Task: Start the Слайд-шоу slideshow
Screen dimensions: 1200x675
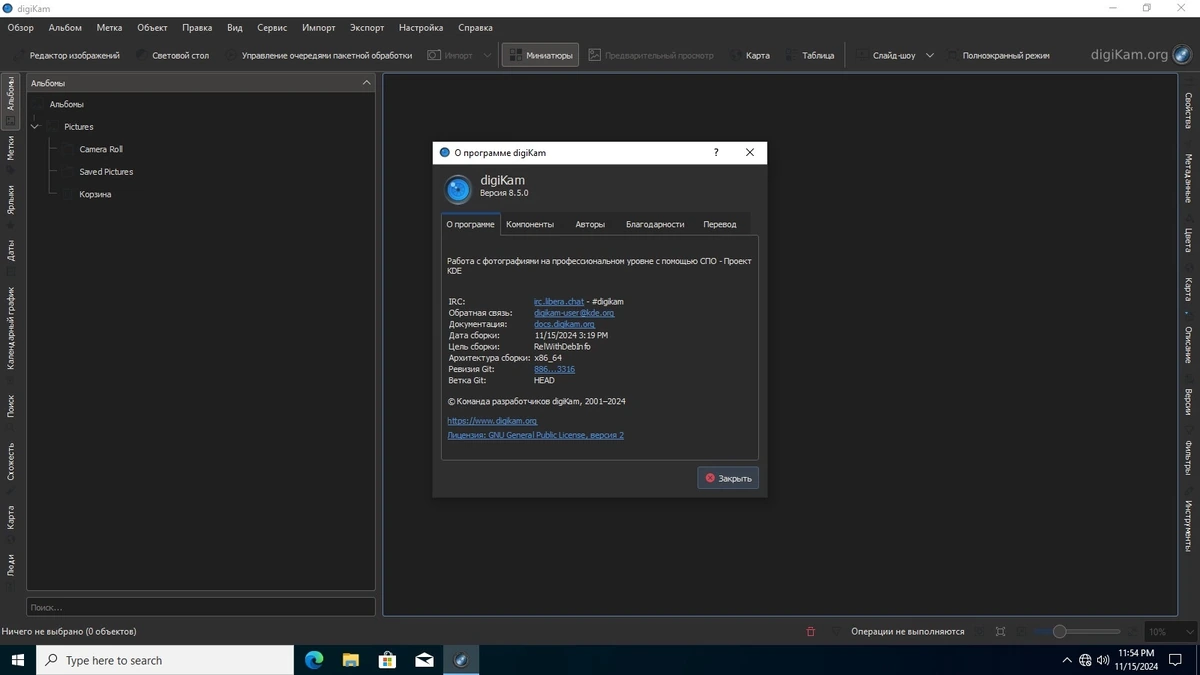Action: tap(885, 56)
